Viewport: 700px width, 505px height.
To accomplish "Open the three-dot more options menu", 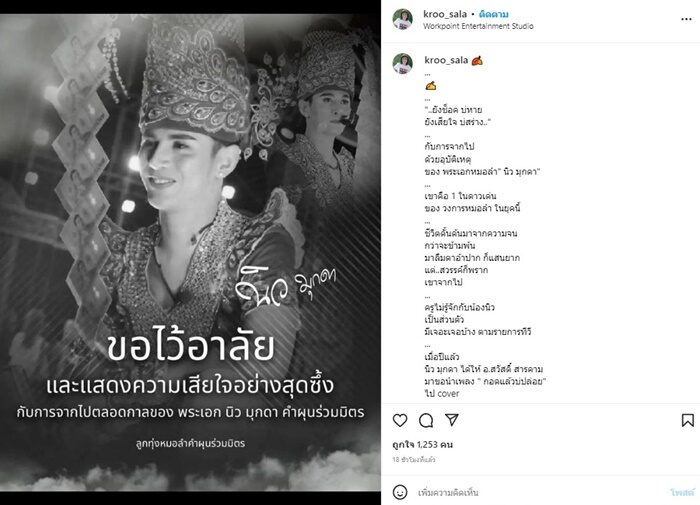I will pyautogui.click(x=686, y=19).
